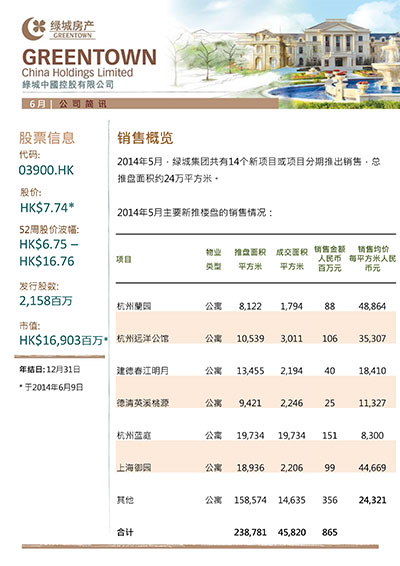This screenshot has height=566, width=400.
Task: Click sales amount 151
Action: pos(330,435)
